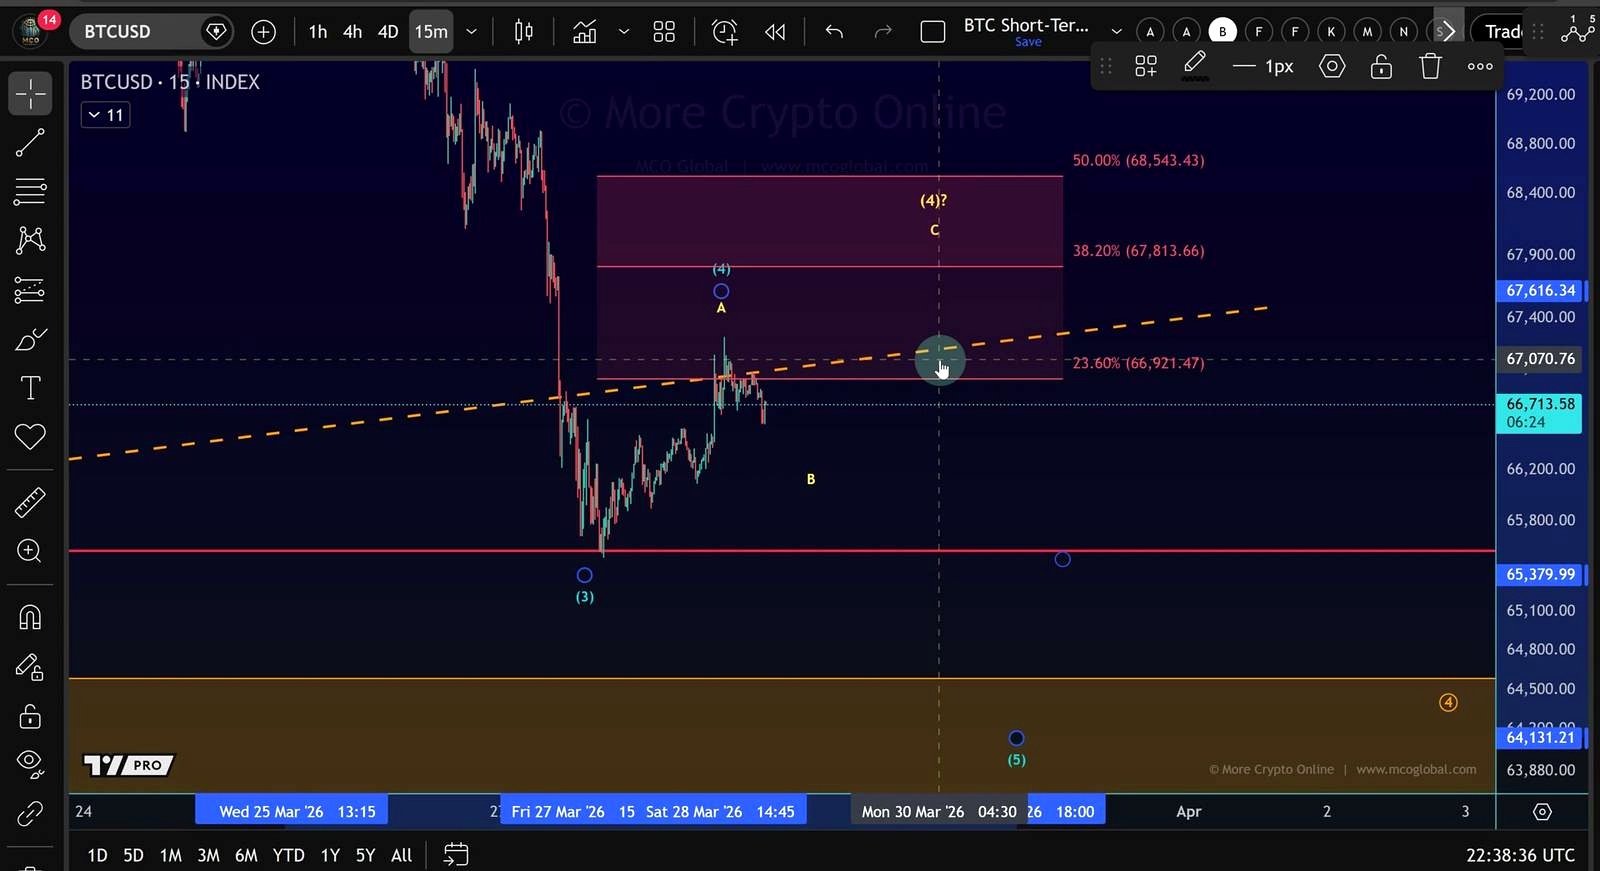Start bar replay mode
Image resolution: width=1600 pixels, height=871 pixels.
775,32
